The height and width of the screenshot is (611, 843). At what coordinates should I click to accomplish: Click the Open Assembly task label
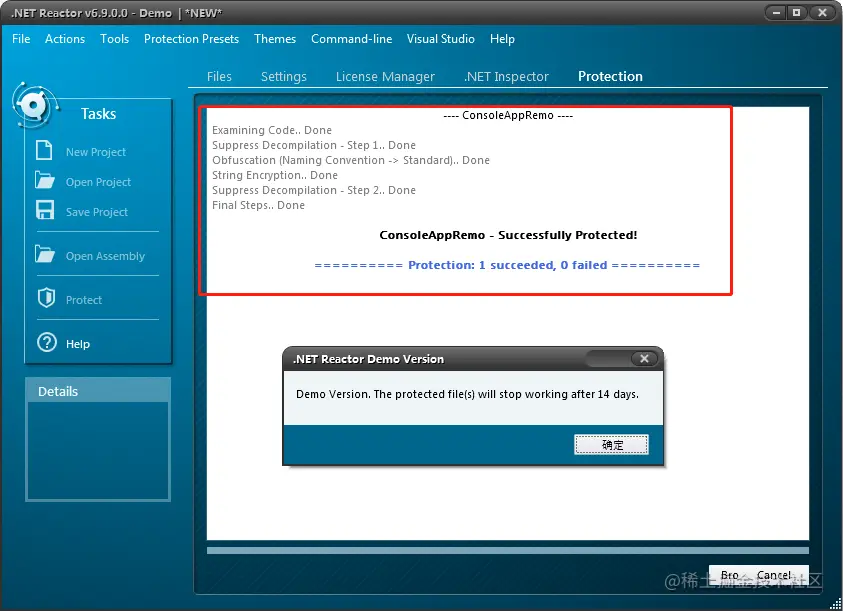coord(105,257)
